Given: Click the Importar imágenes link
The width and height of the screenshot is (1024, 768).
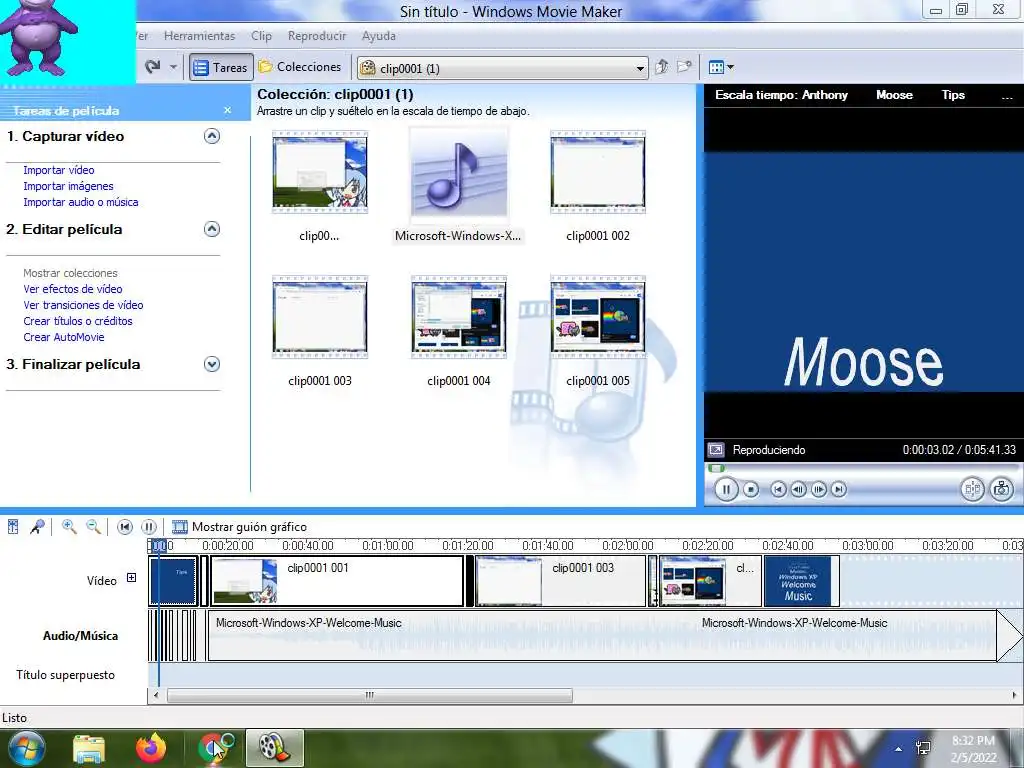Looking at the screenshot, I should click(x=69, y=186).
